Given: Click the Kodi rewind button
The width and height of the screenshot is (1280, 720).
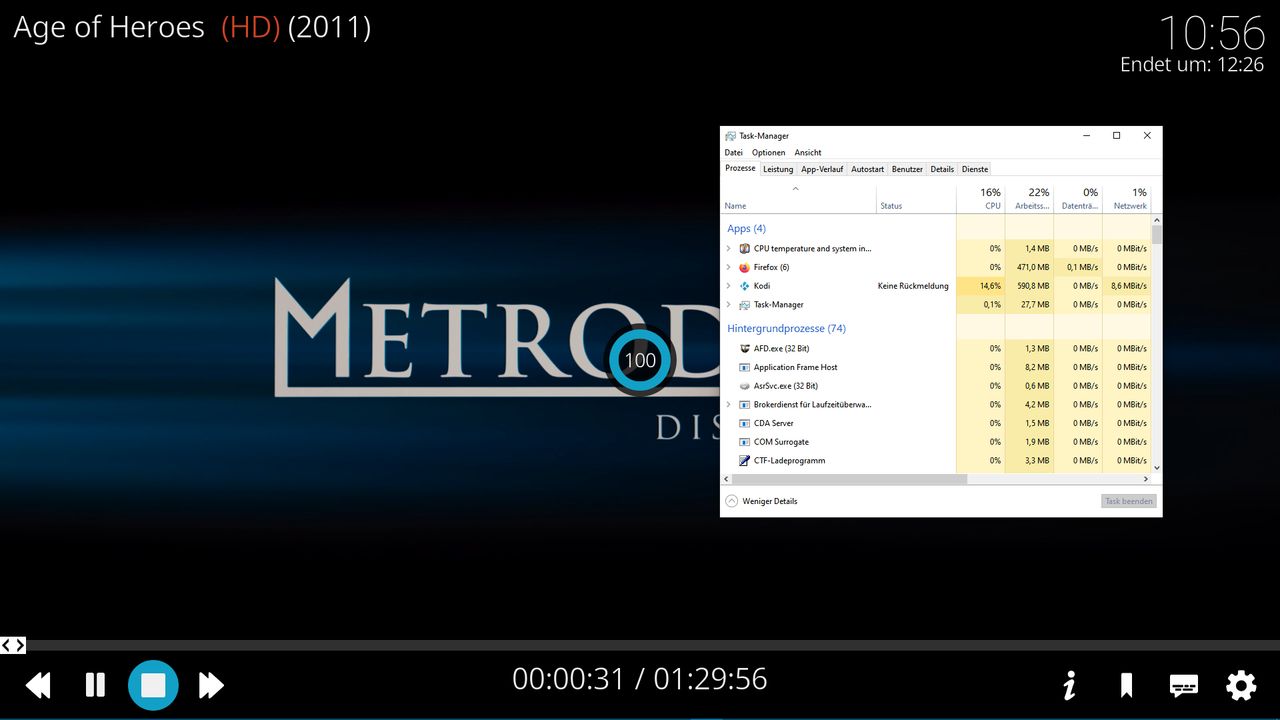Looking at the screenshot, I should click(x=38, y=685).
